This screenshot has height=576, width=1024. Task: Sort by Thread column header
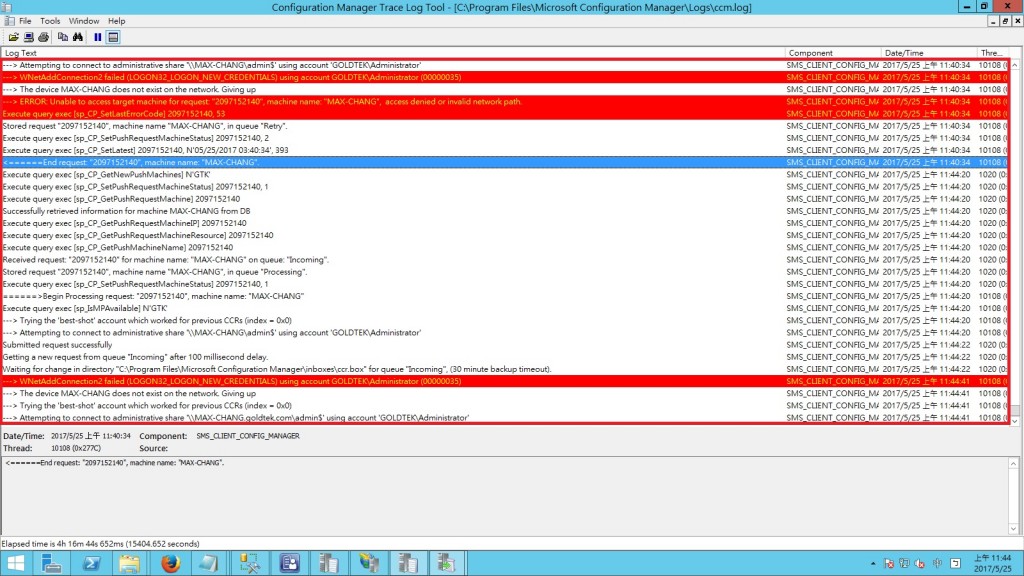point(991,53)
